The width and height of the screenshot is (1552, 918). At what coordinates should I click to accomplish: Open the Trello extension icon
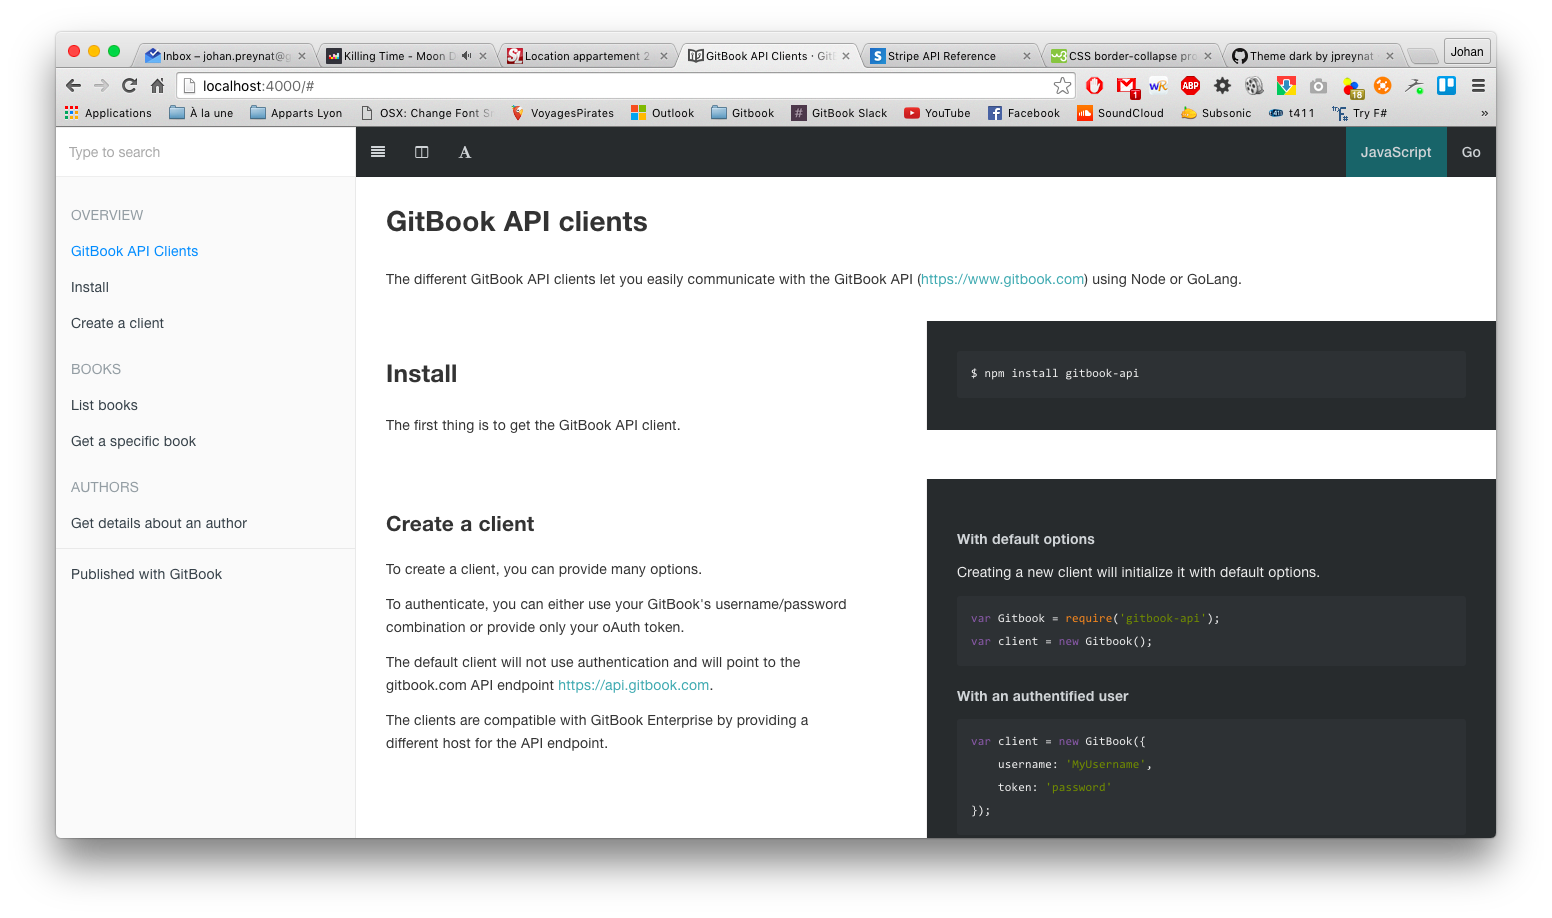point(1446,86)
